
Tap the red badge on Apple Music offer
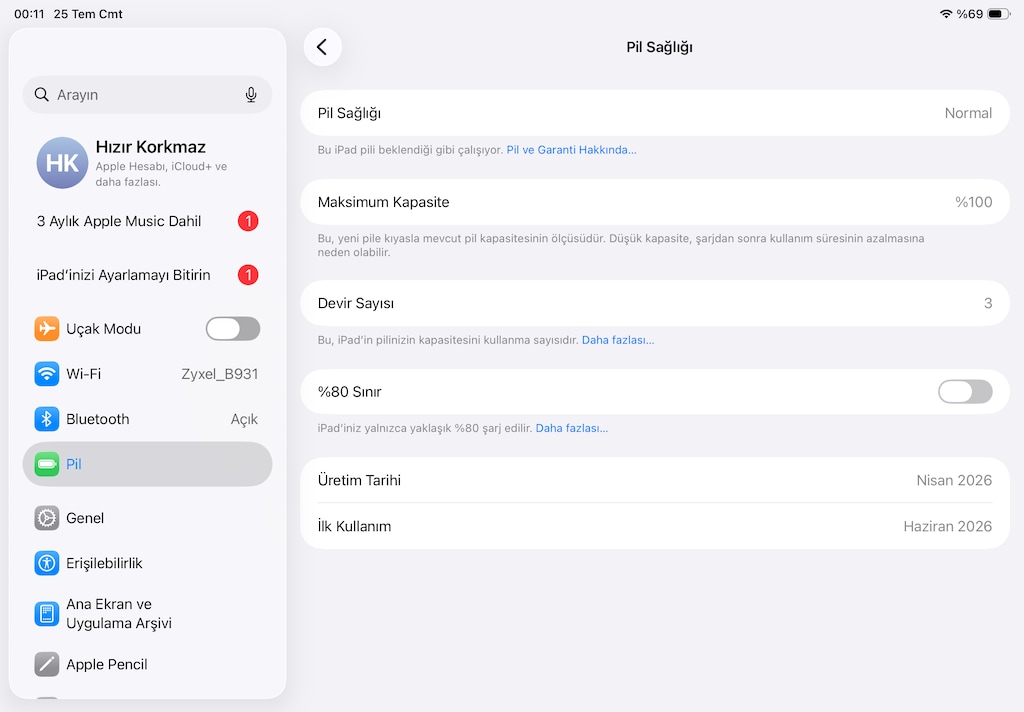[x=248, y=221]
